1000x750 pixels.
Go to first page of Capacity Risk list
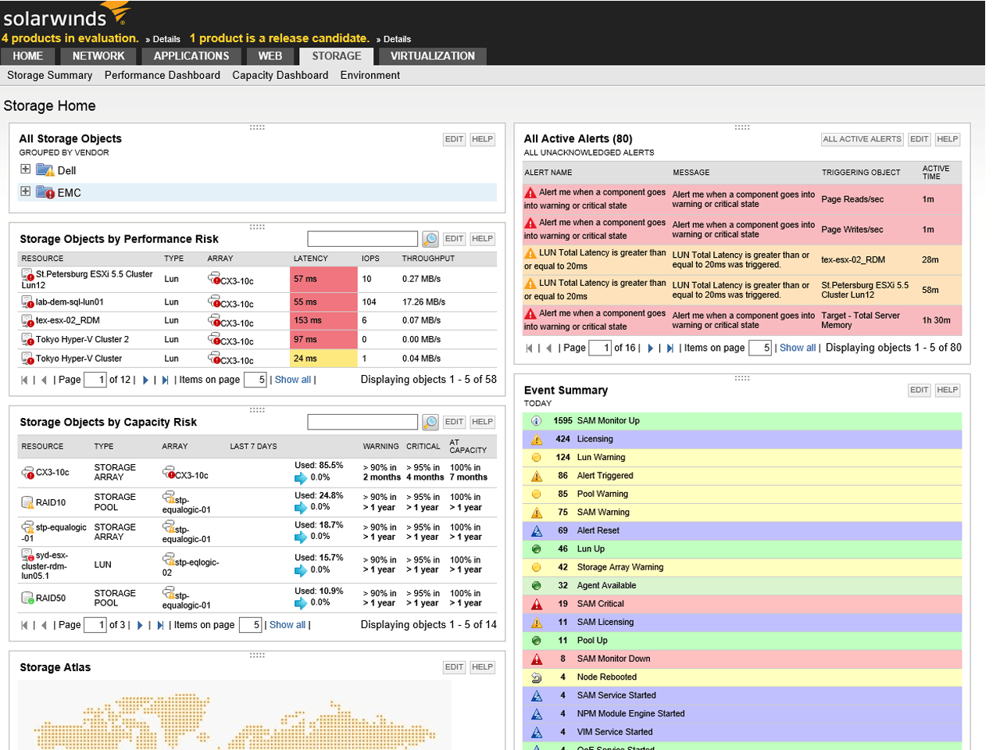coord(22,625)
